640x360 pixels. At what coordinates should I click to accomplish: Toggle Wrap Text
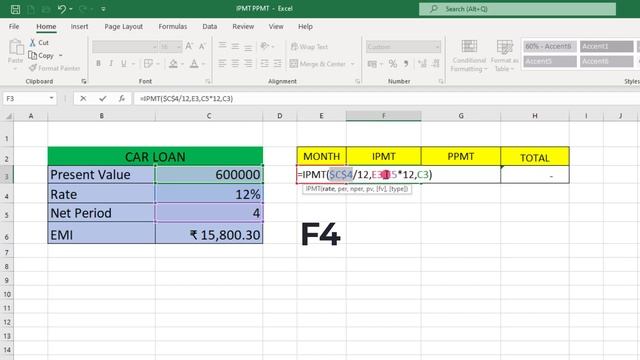pos(309,47)
